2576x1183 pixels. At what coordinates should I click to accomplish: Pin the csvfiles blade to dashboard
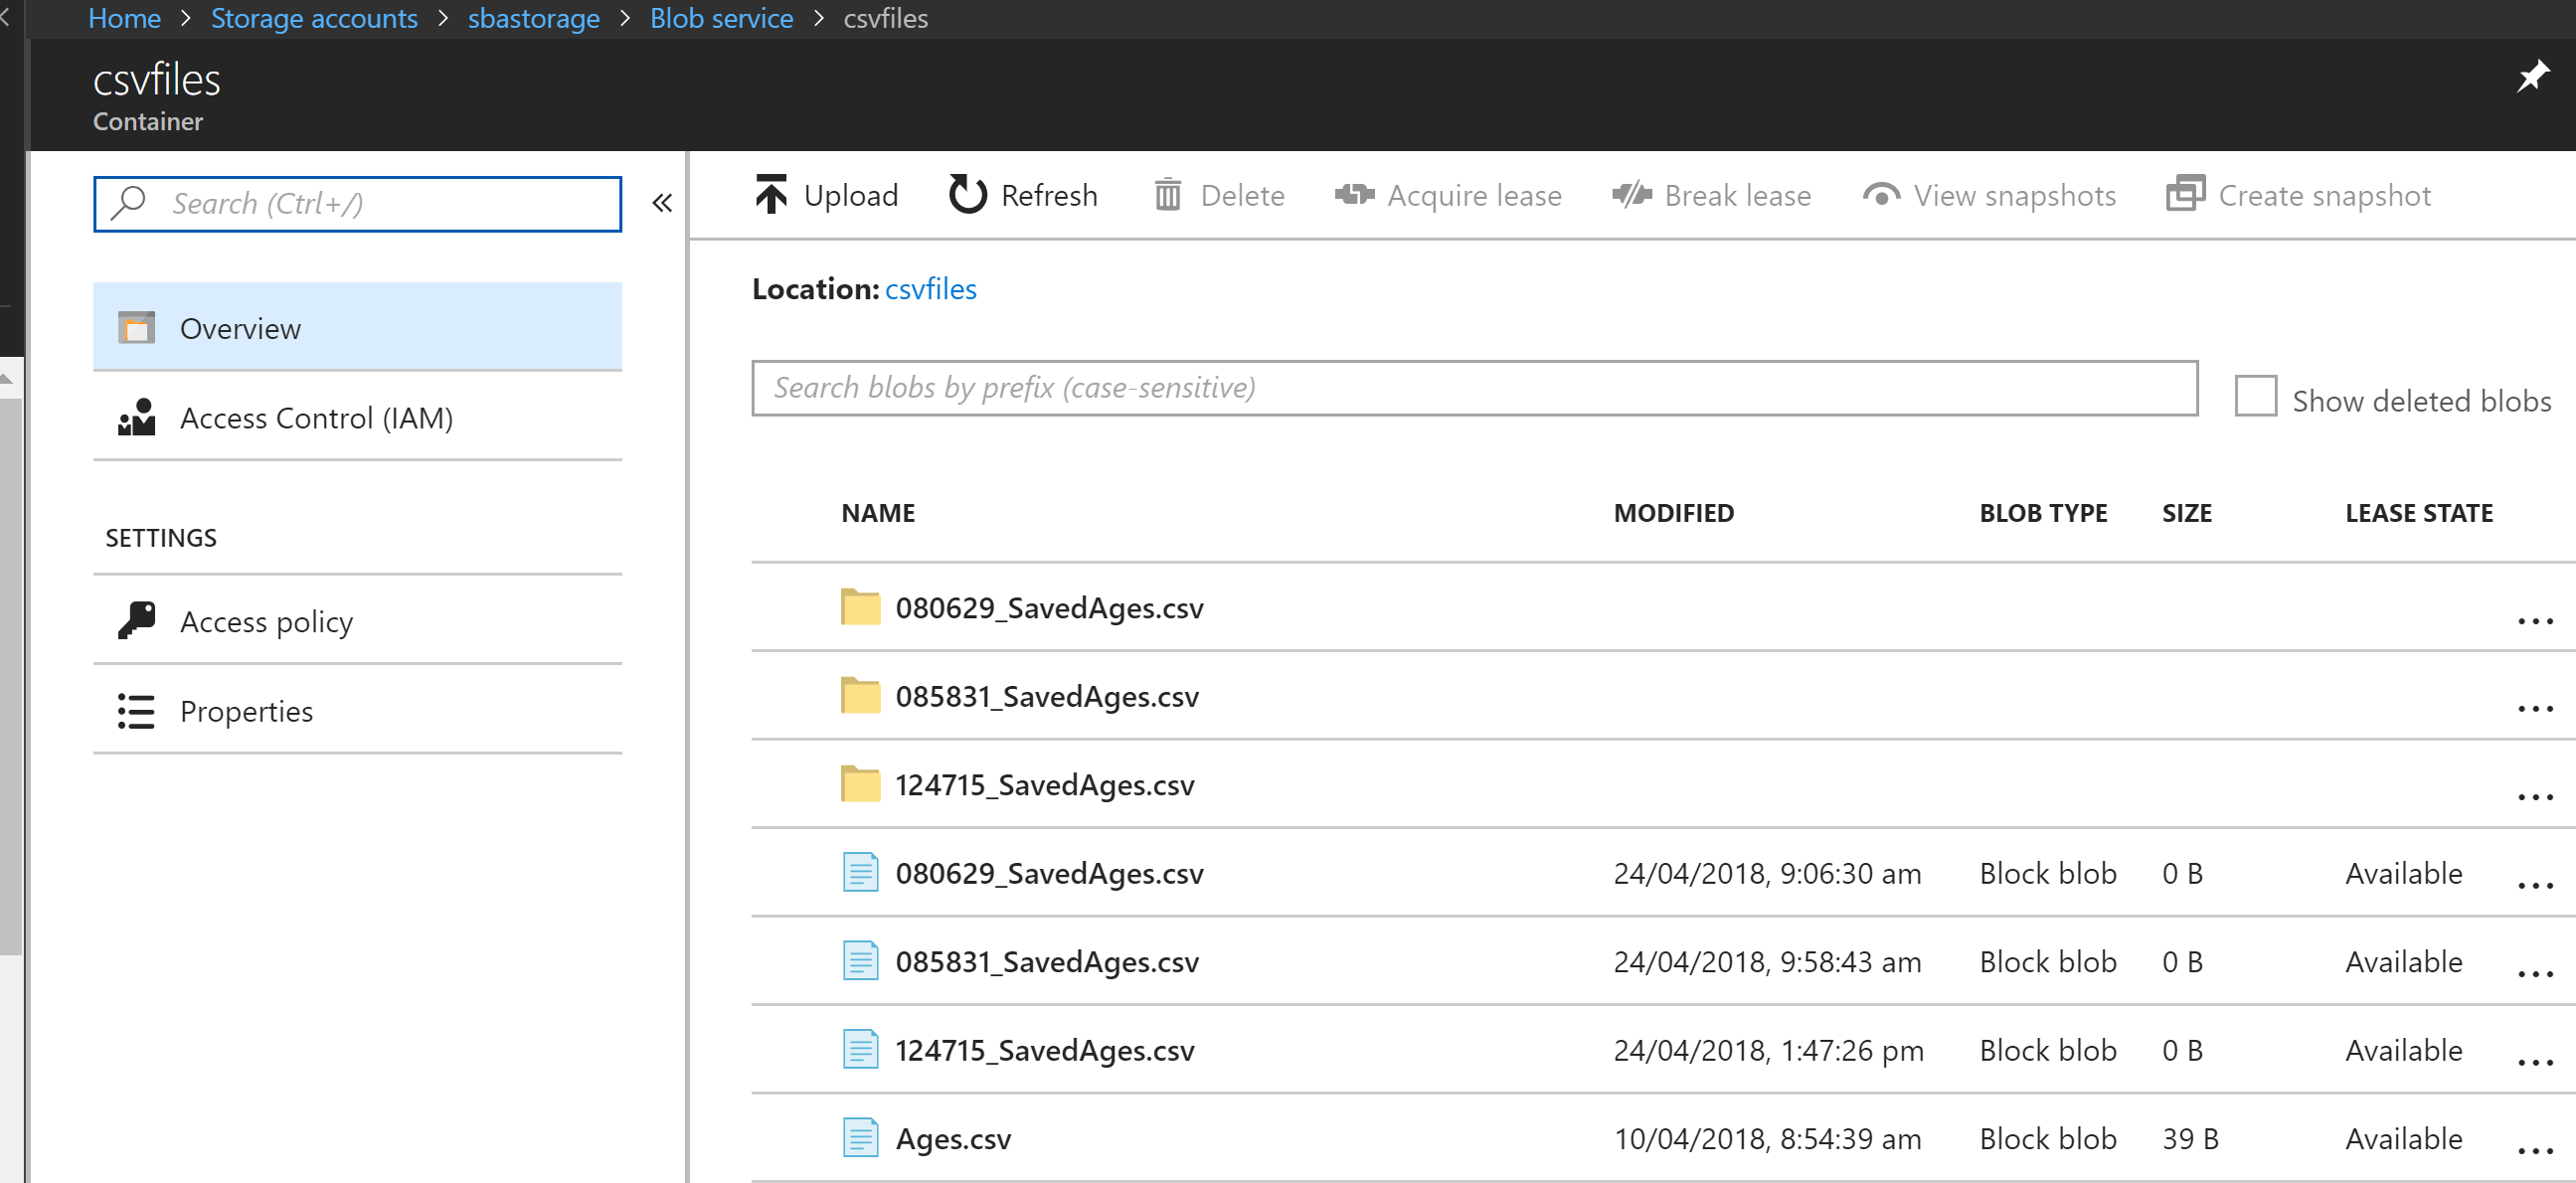coord(2533,76)
